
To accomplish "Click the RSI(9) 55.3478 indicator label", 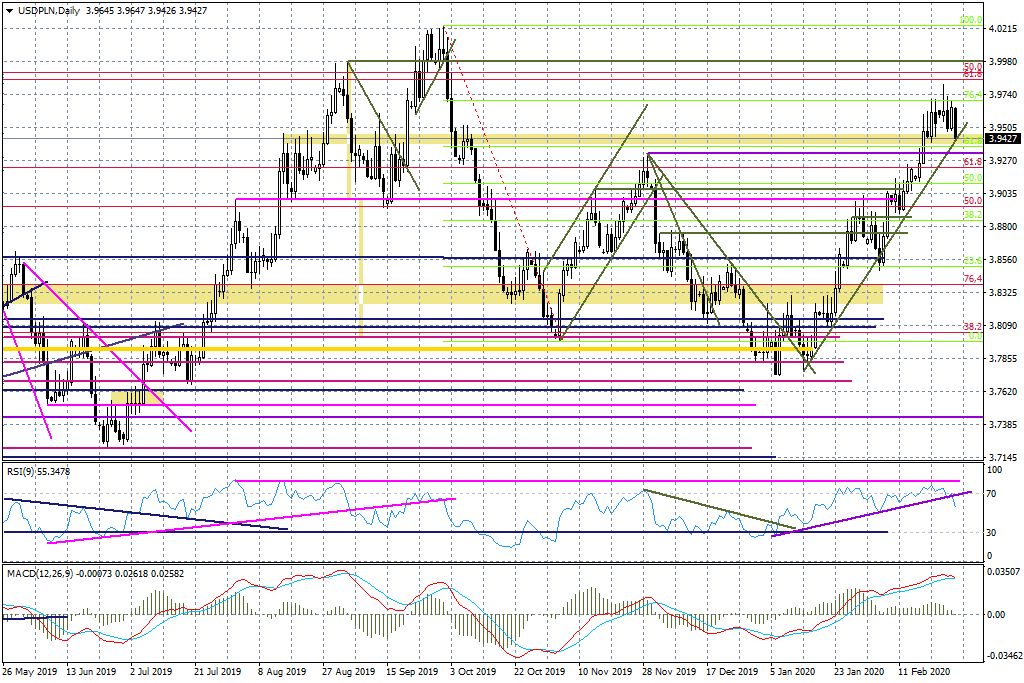I will coord(39,471).
